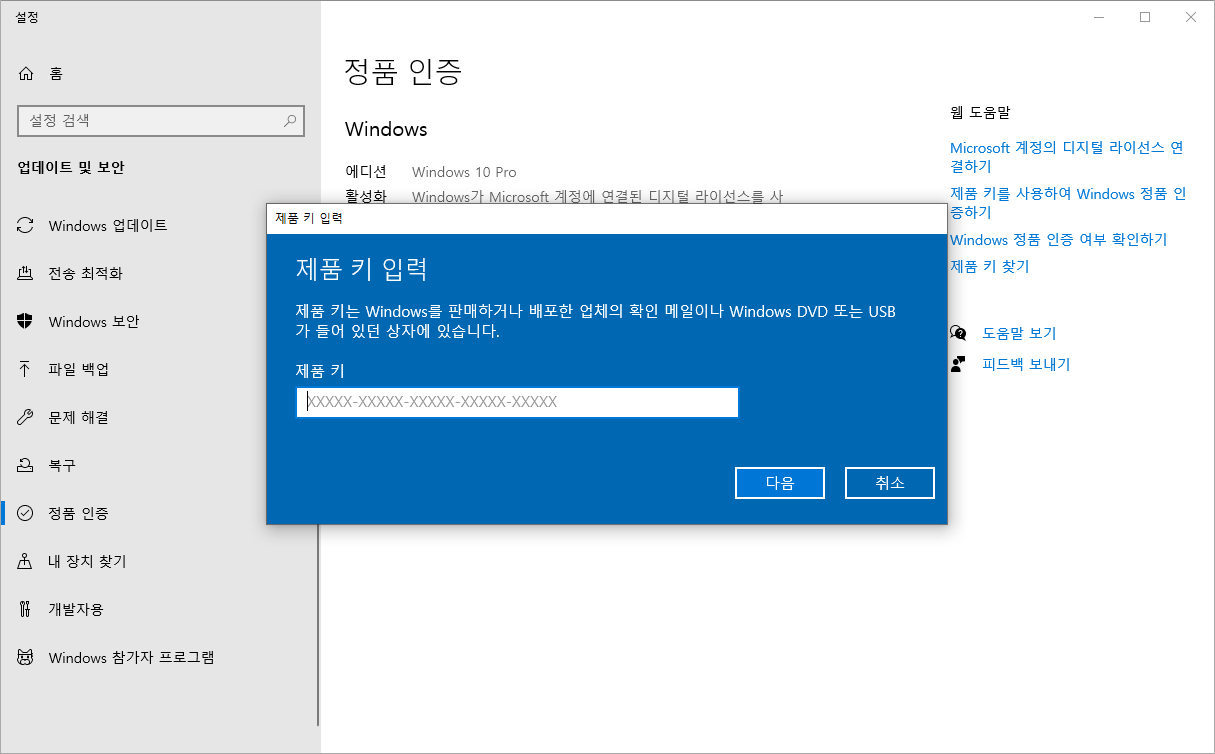
Task: Click the 에디션 label
Action: pyautogui.click(x=366, y=172)
